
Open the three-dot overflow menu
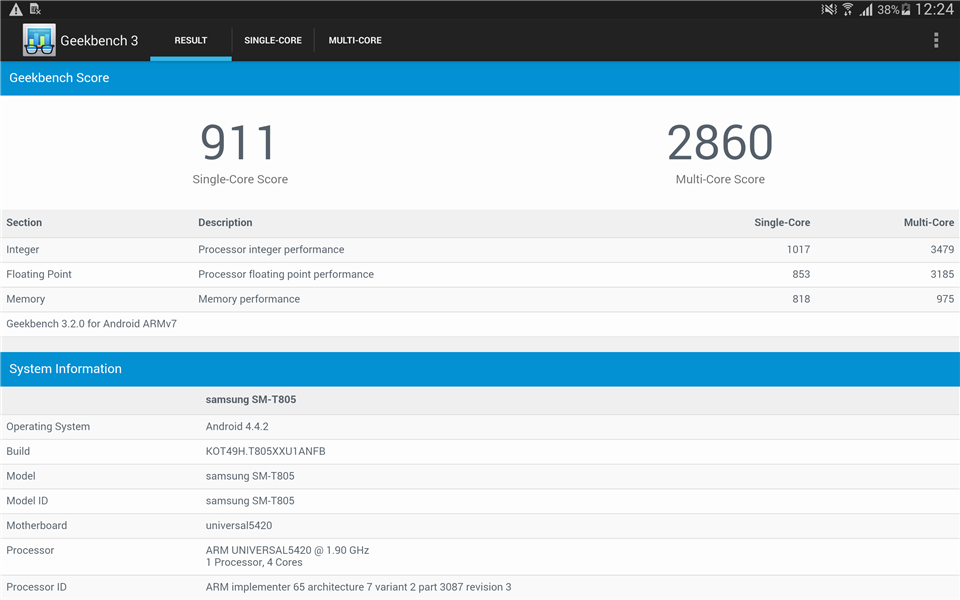pyautogui.click(x=936, y=40)
